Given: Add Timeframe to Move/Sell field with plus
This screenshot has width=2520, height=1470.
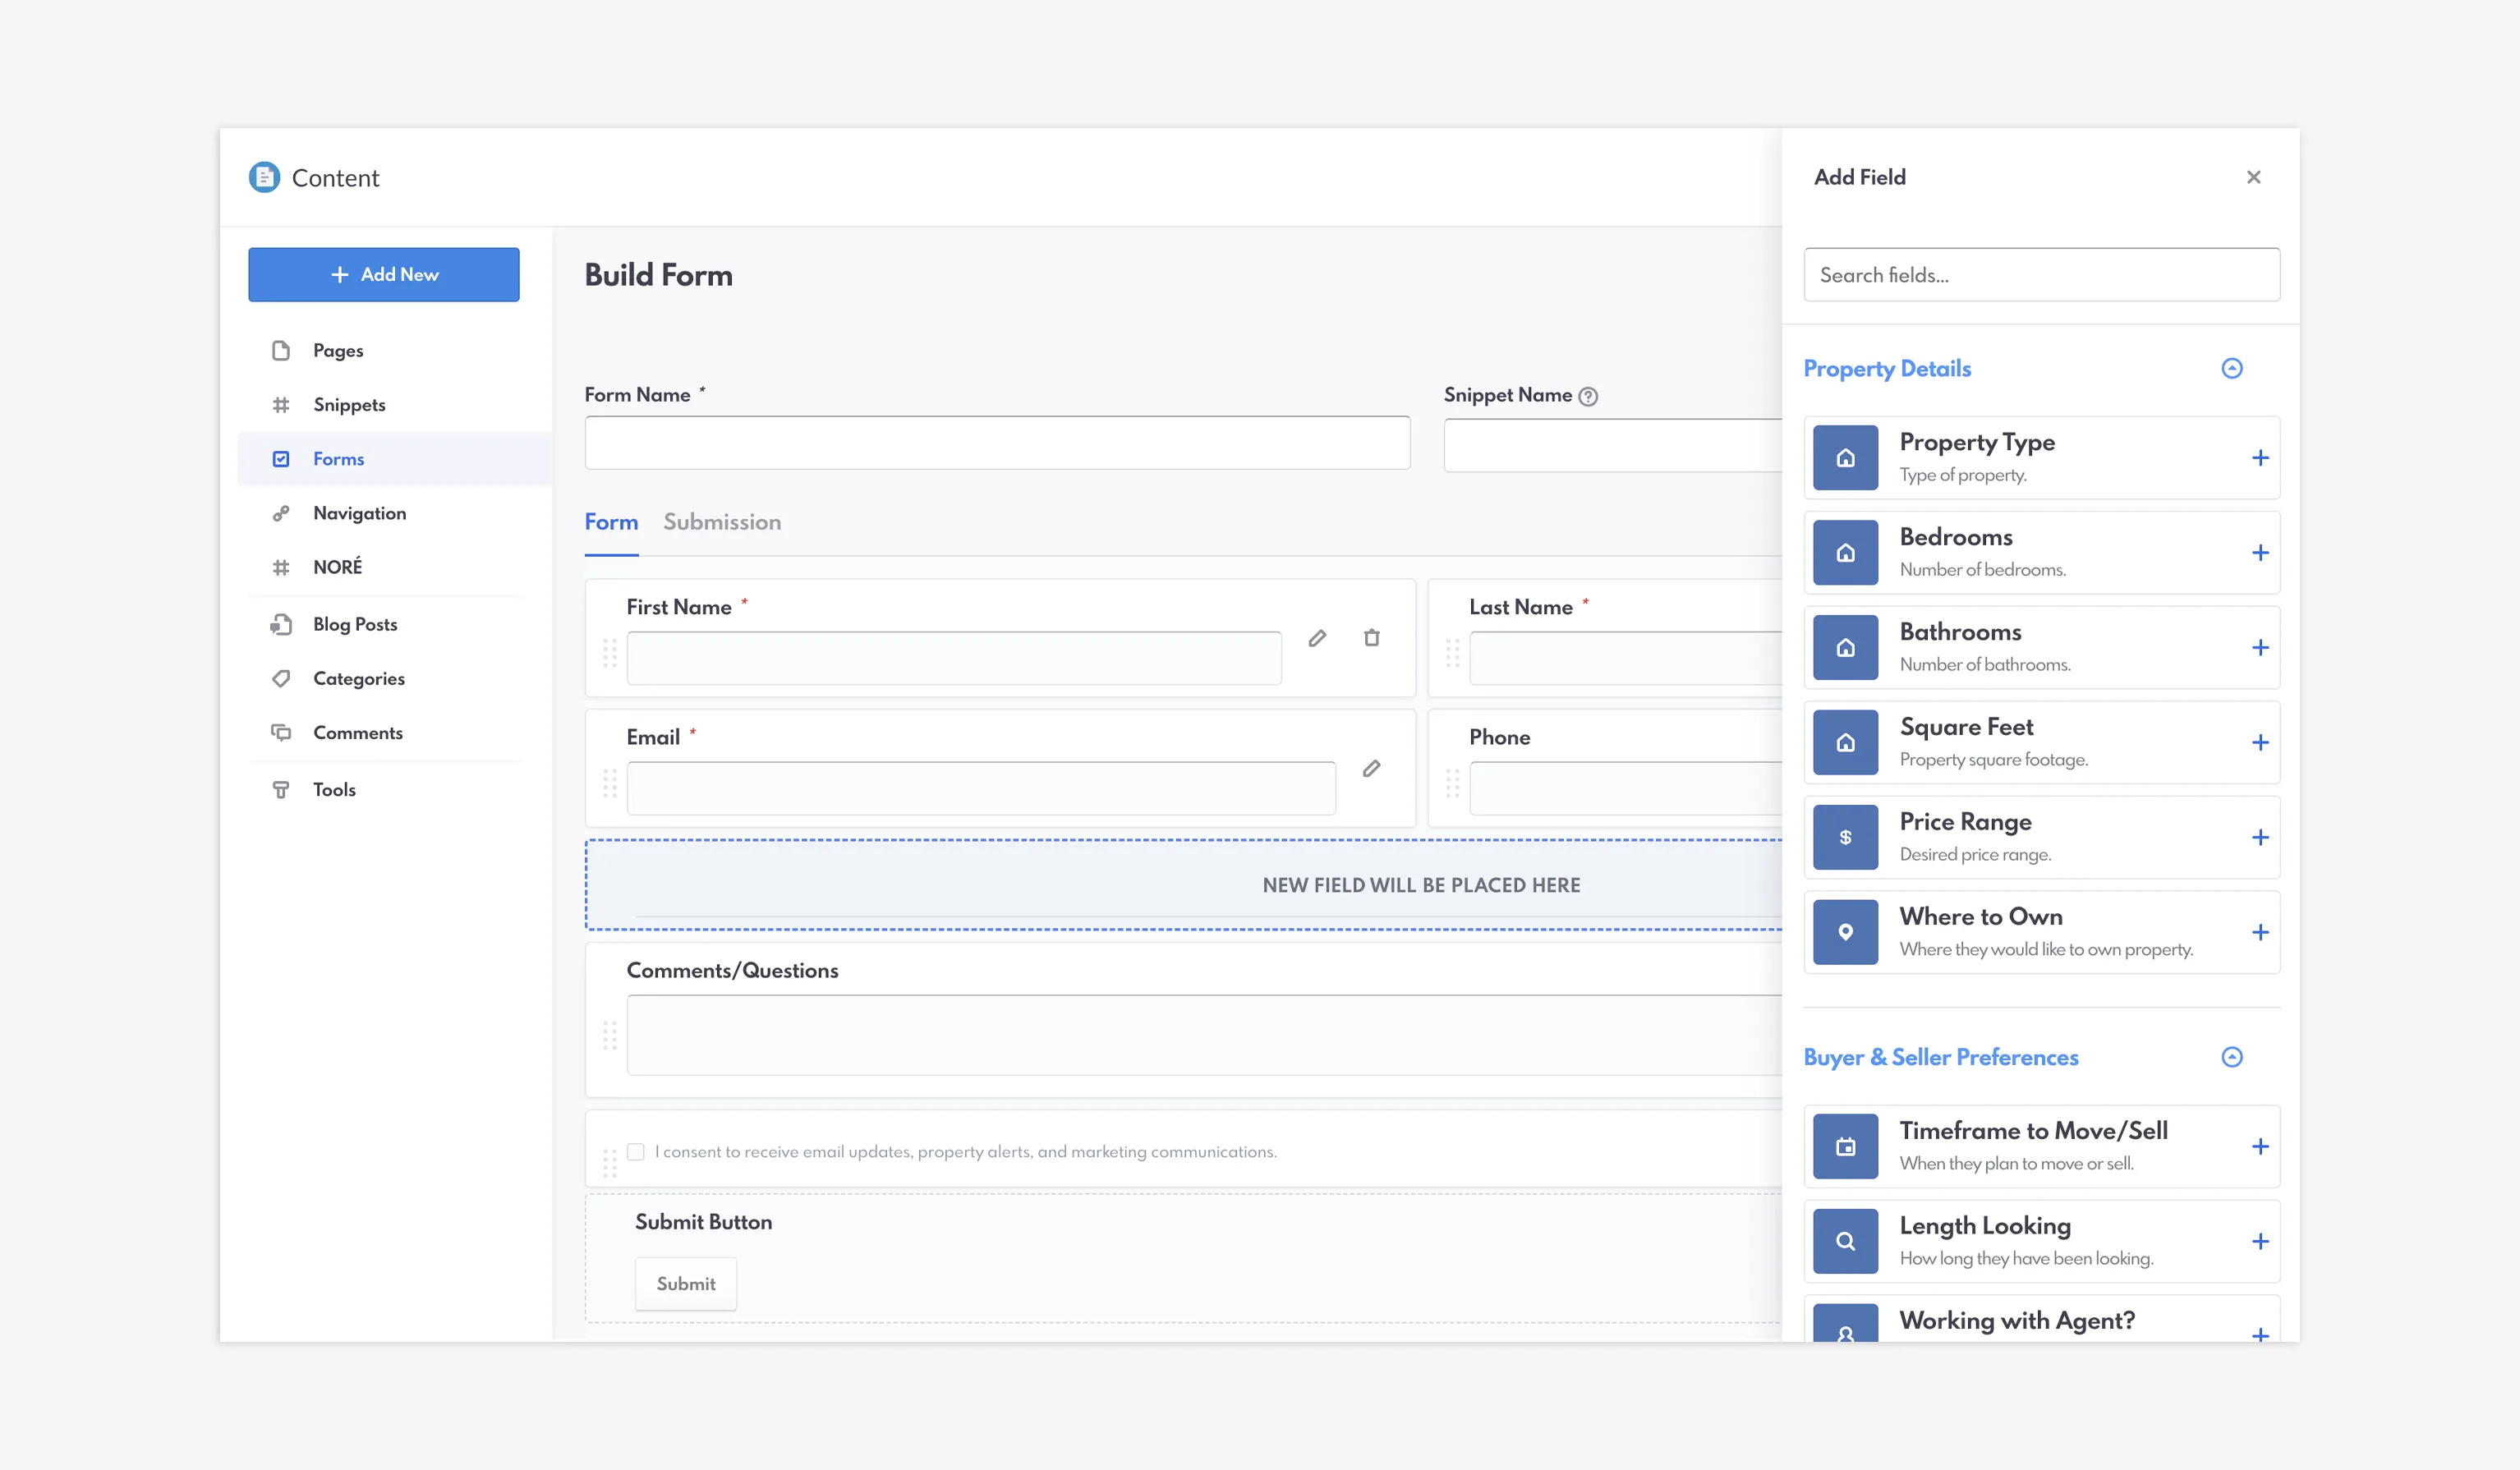Looking at the screenshot, I should click(x=2260, y=1147).
